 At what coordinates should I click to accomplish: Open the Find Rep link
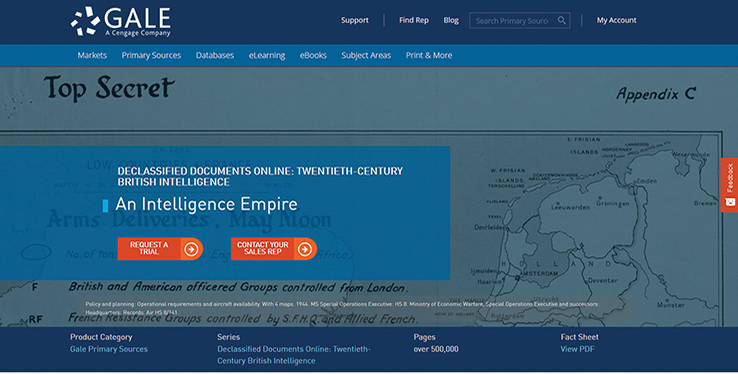coord(414,20)
